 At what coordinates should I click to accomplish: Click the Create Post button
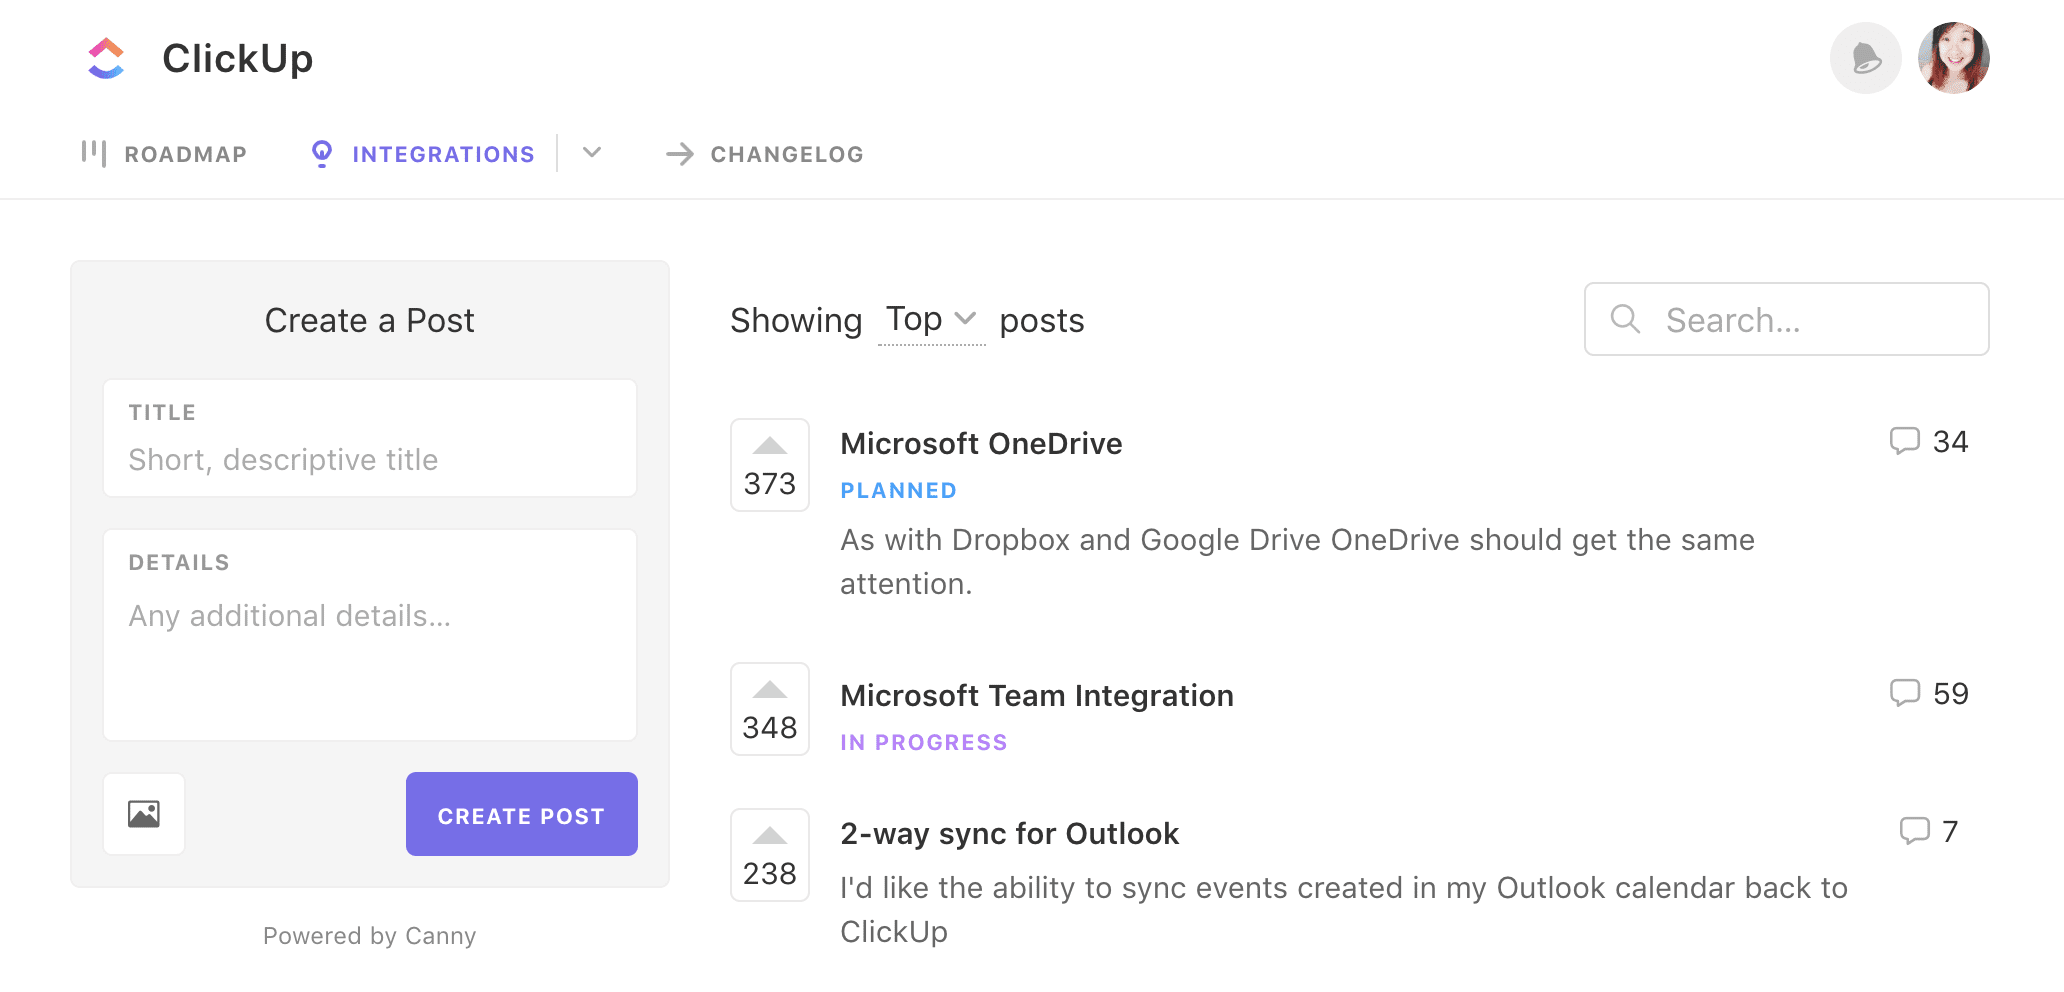522,814
